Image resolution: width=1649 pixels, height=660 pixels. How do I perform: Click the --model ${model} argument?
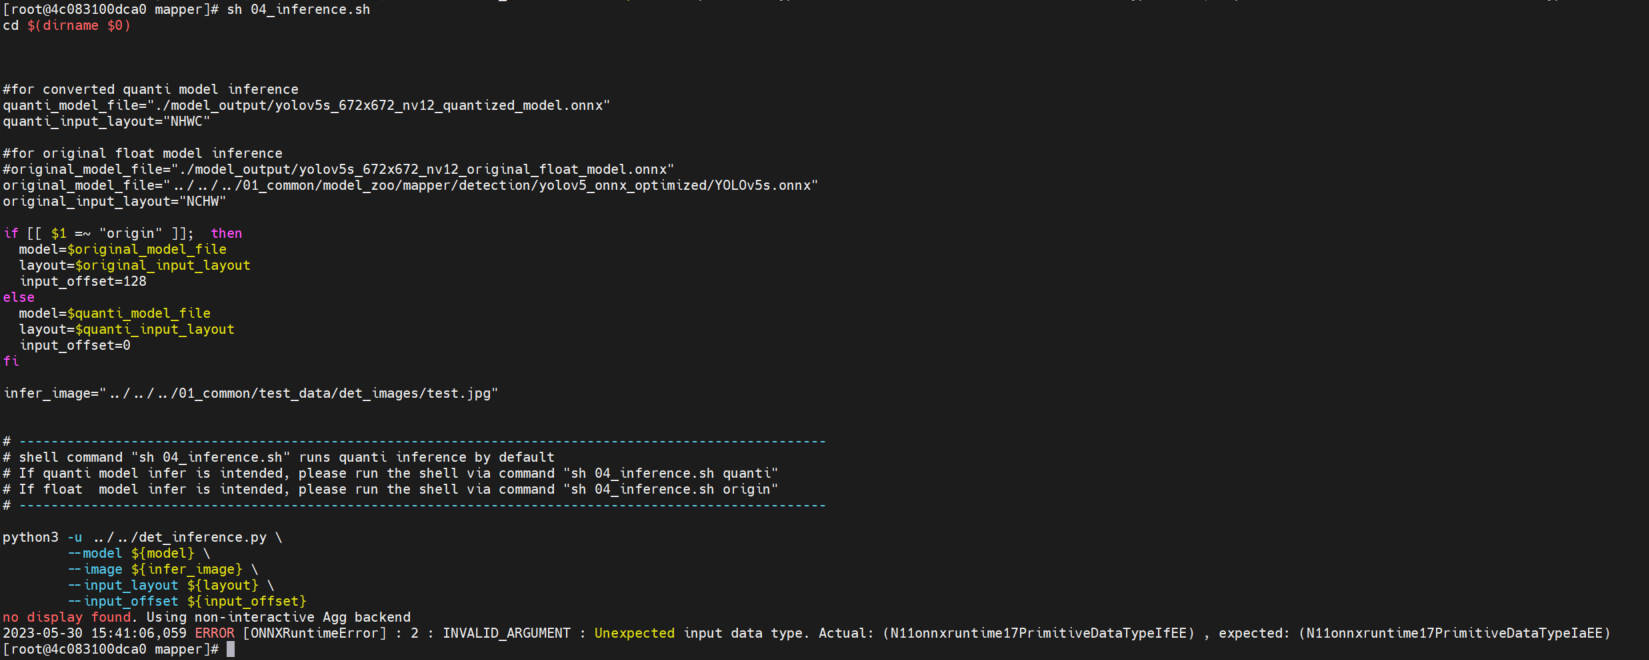(139, 553)
